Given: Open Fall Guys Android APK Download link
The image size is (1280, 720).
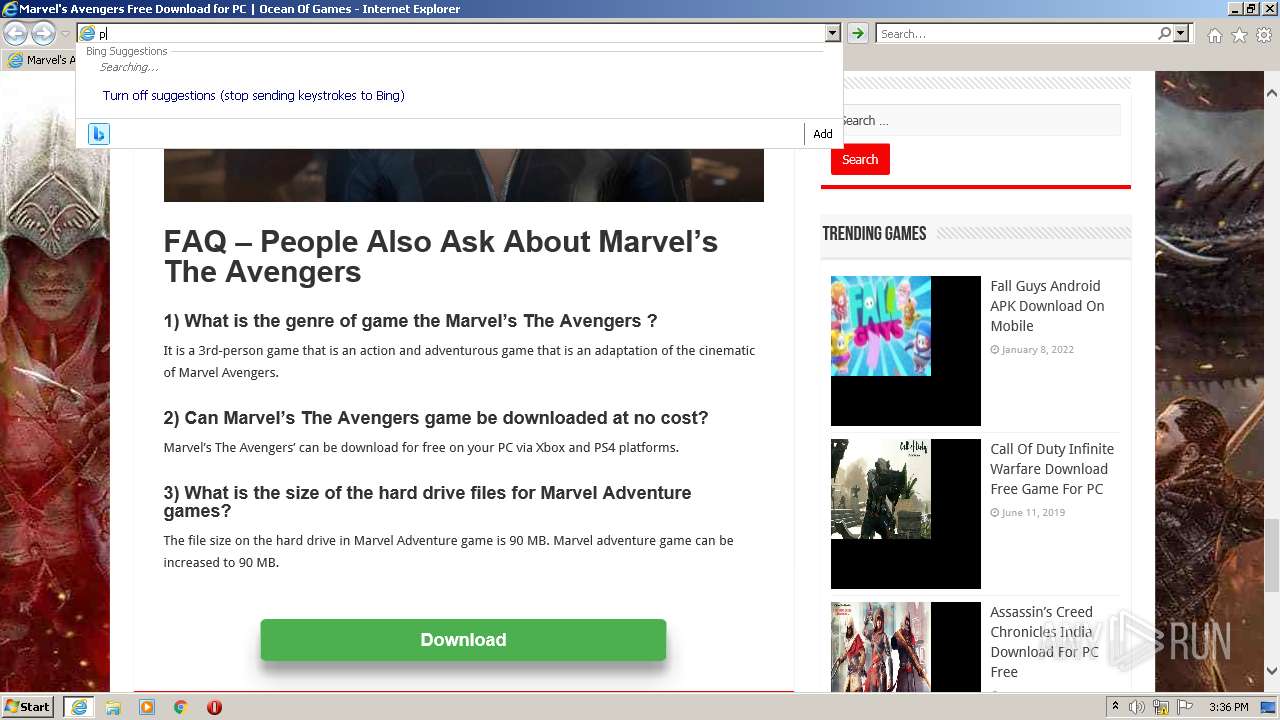Looking at the screenshot, I should pyautogui.click(x=1047, y=306).
